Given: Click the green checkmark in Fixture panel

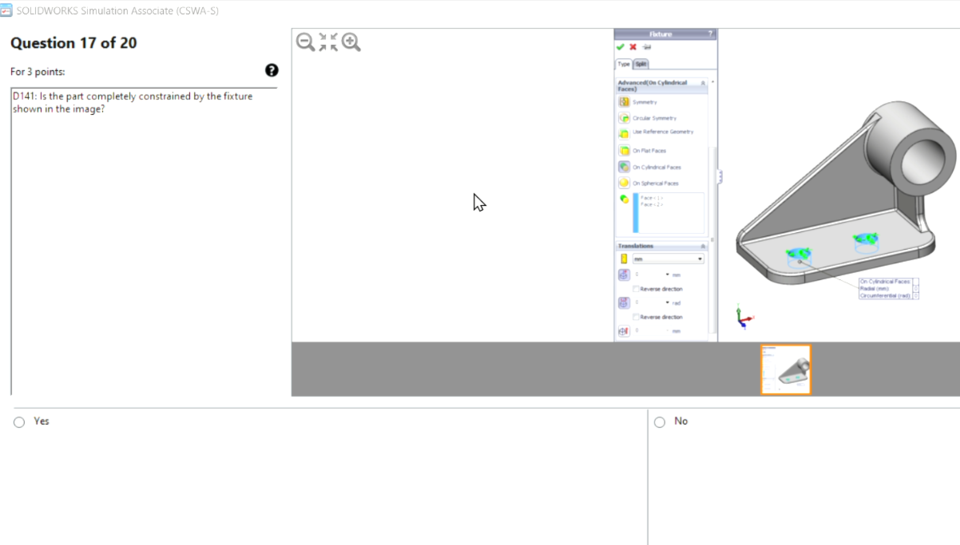Looking at the screenshot, I should (x=620, y=47).
